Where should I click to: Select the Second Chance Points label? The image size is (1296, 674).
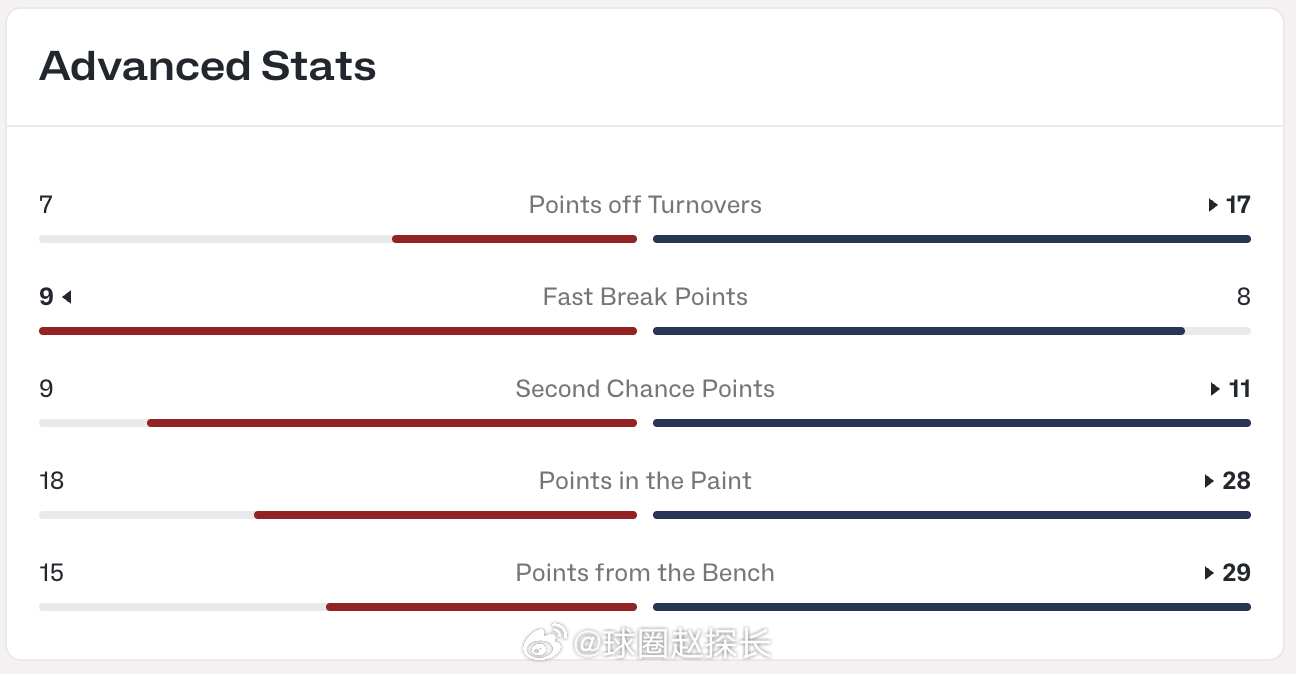point(645,389)
